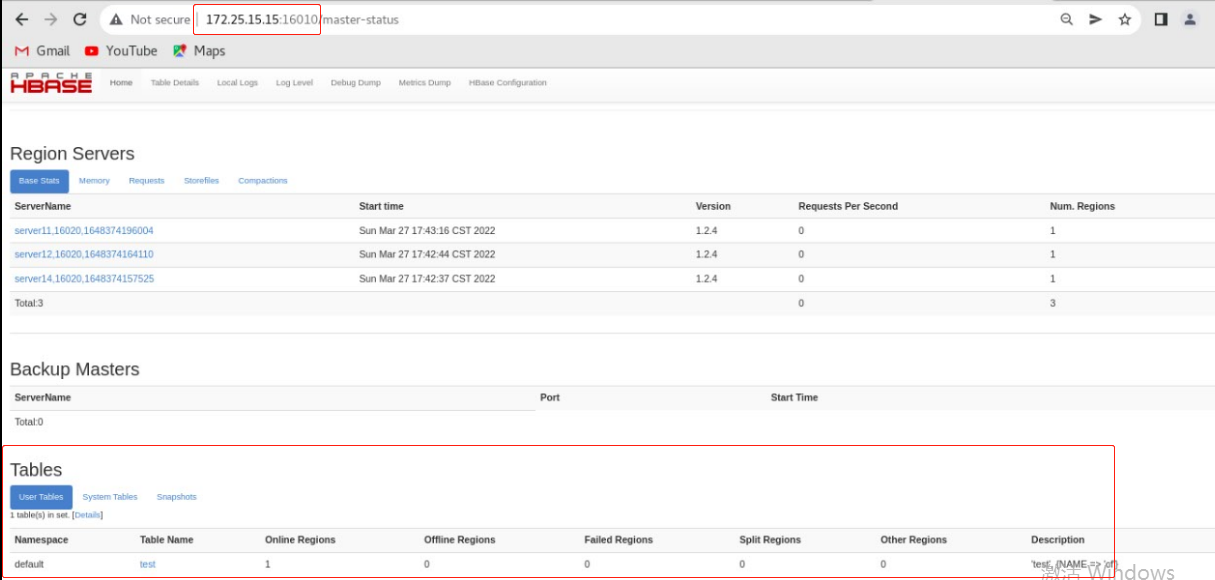Screen dimensions: 1215x580
Task: Click the Description column header
Action: tap(1058, 540)
